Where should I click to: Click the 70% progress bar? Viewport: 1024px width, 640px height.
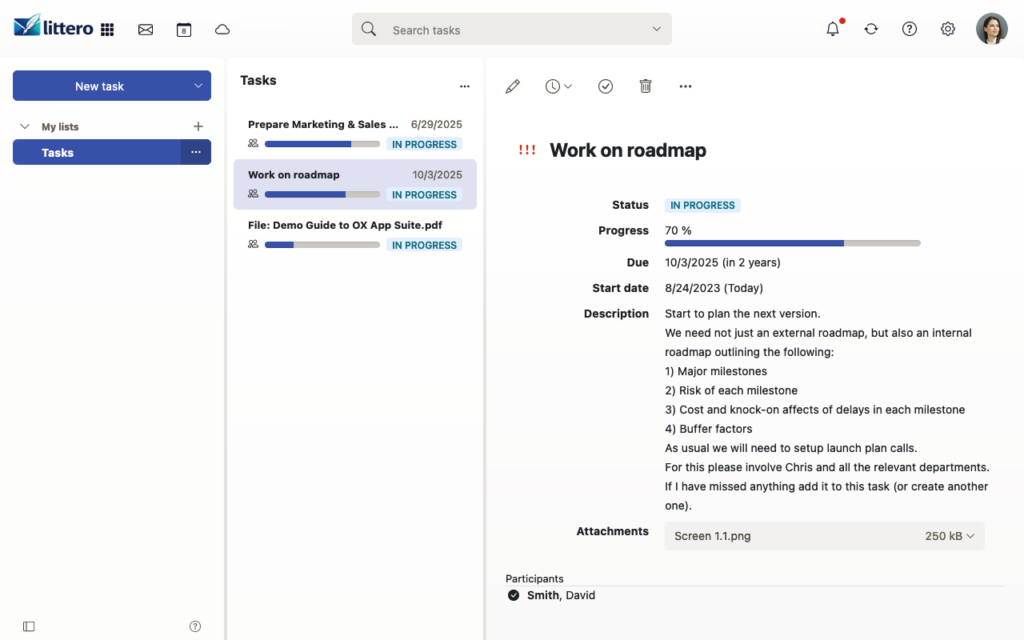pyautogui.click(x=792, y=242)
